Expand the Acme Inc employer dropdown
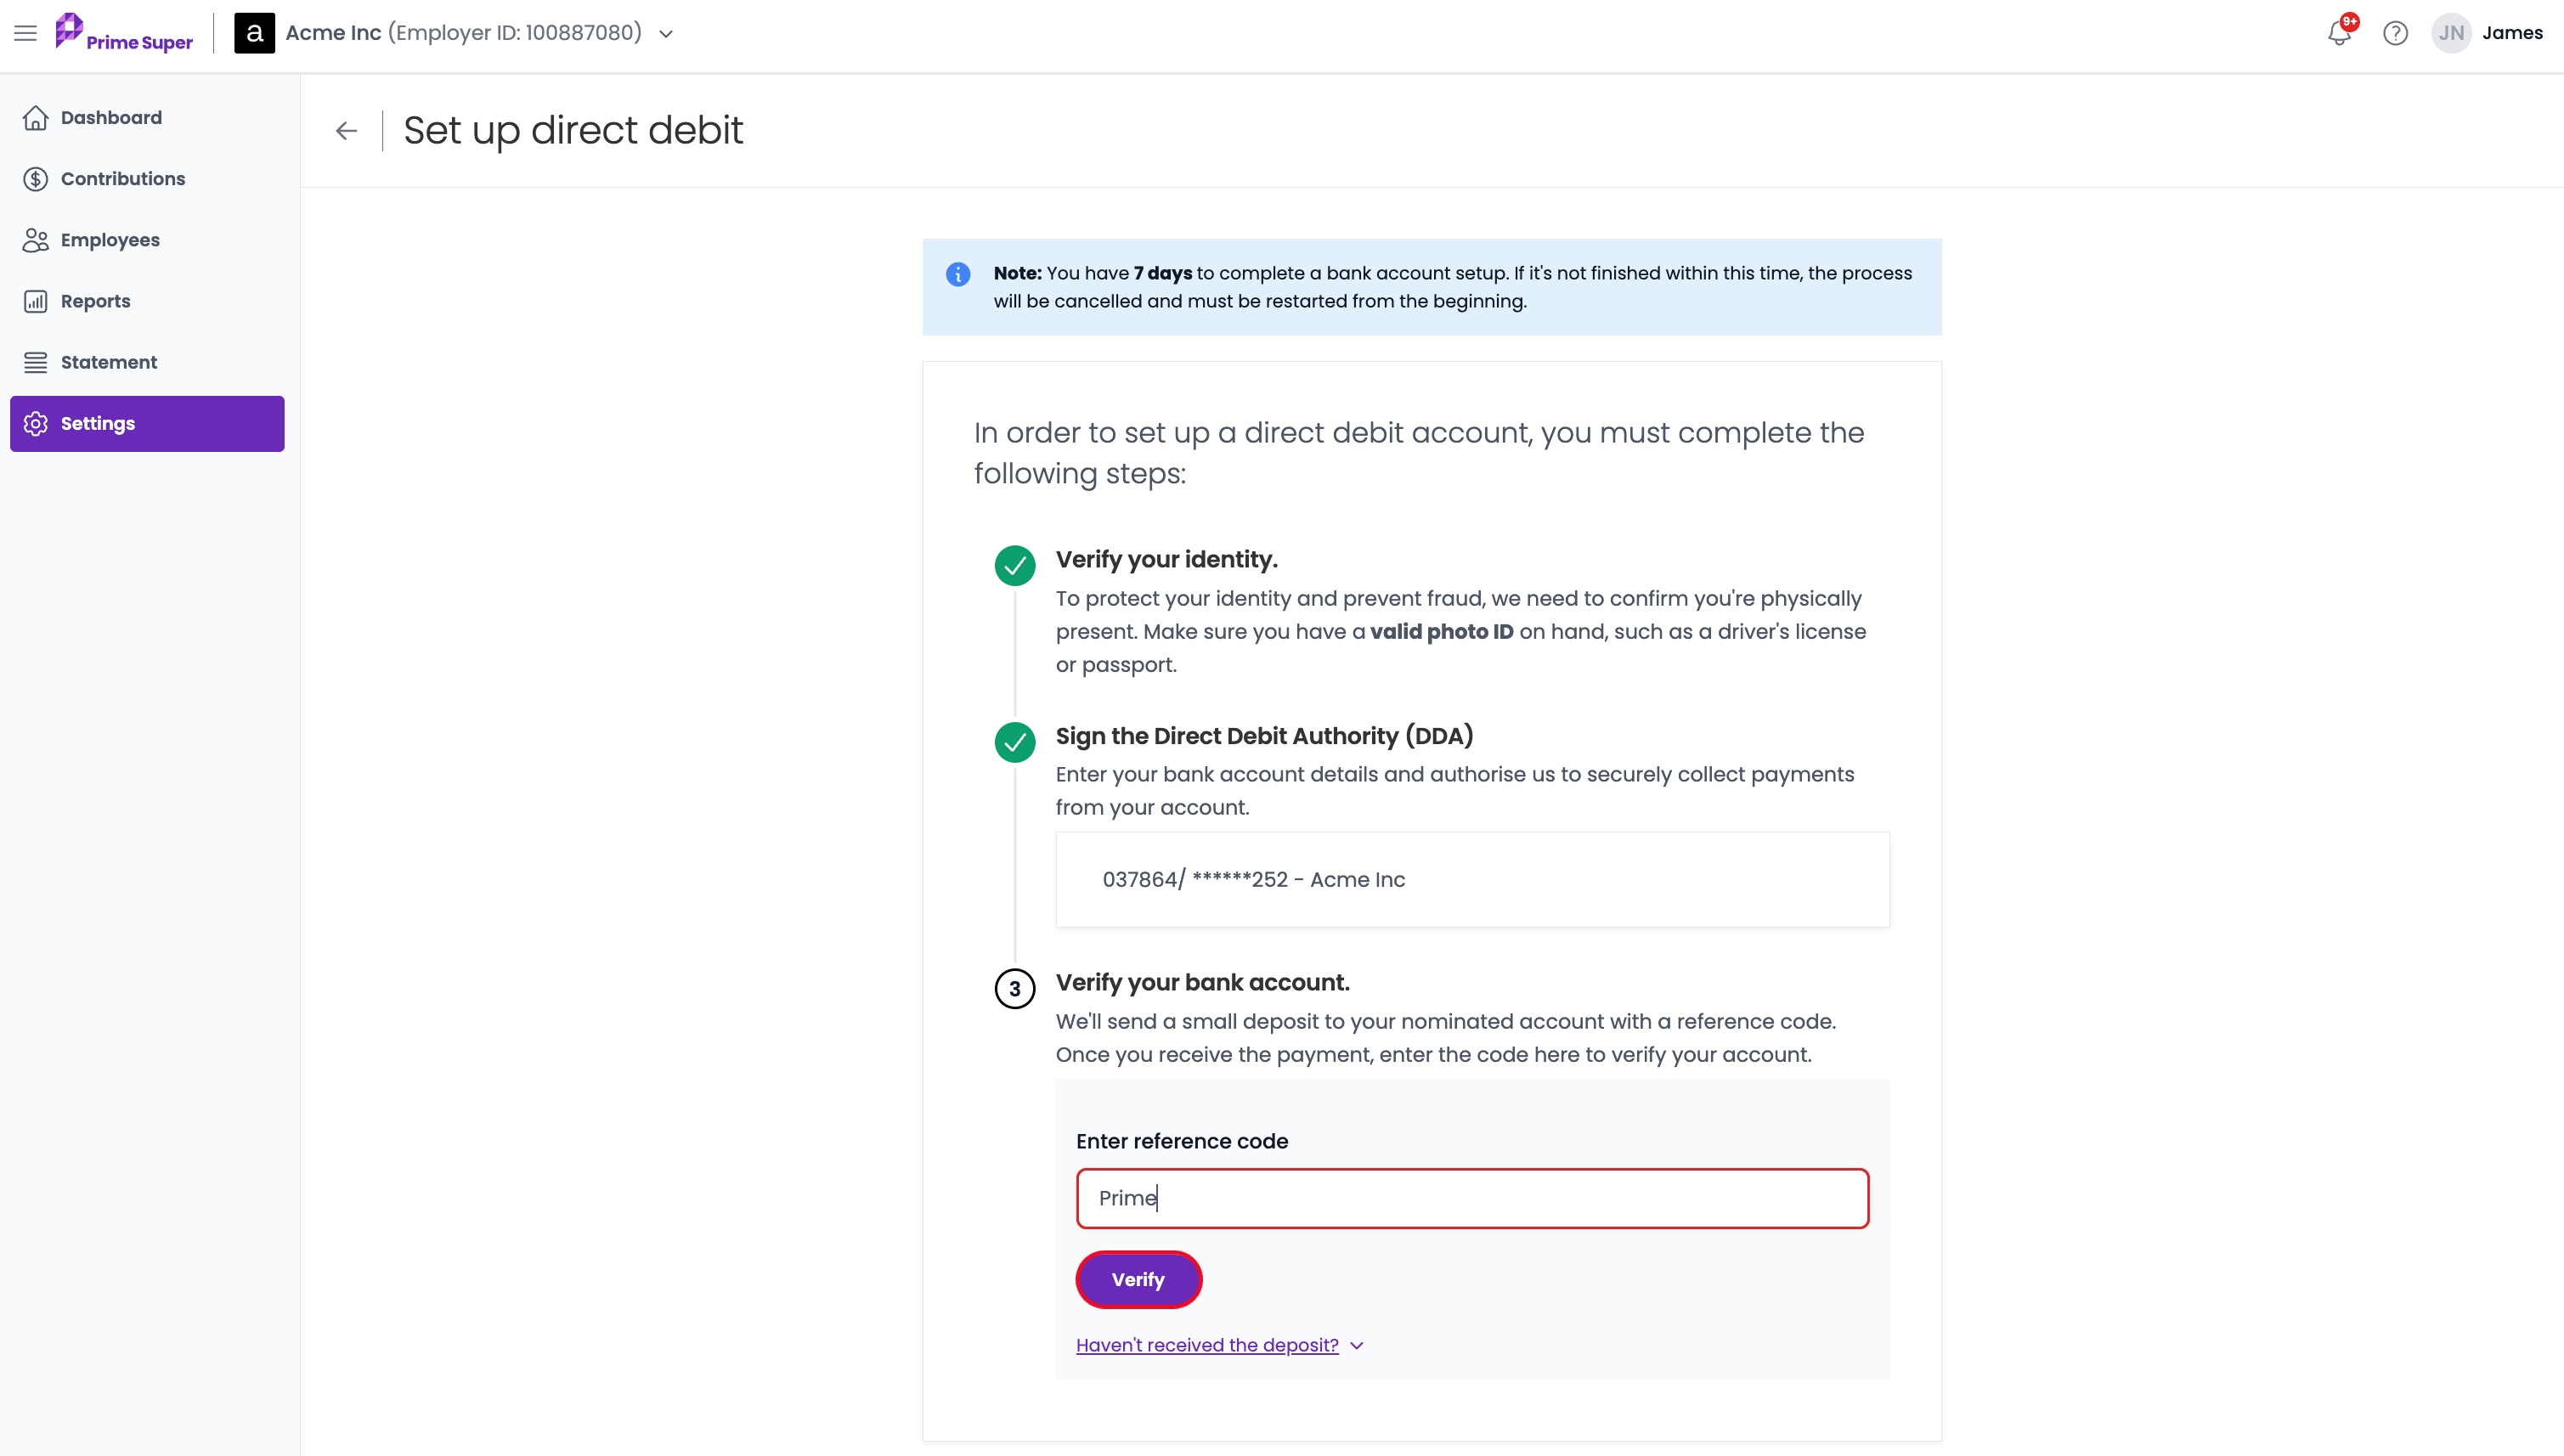This screenshot has width=2564, height=1456. (x=666, y=34)
